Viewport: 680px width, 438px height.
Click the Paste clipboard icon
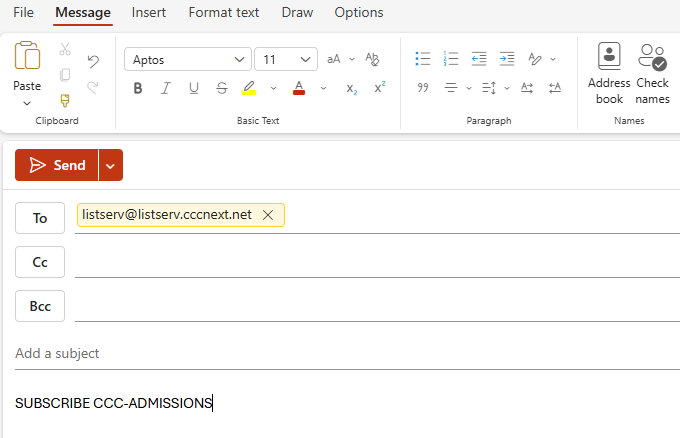click(27, 56)
